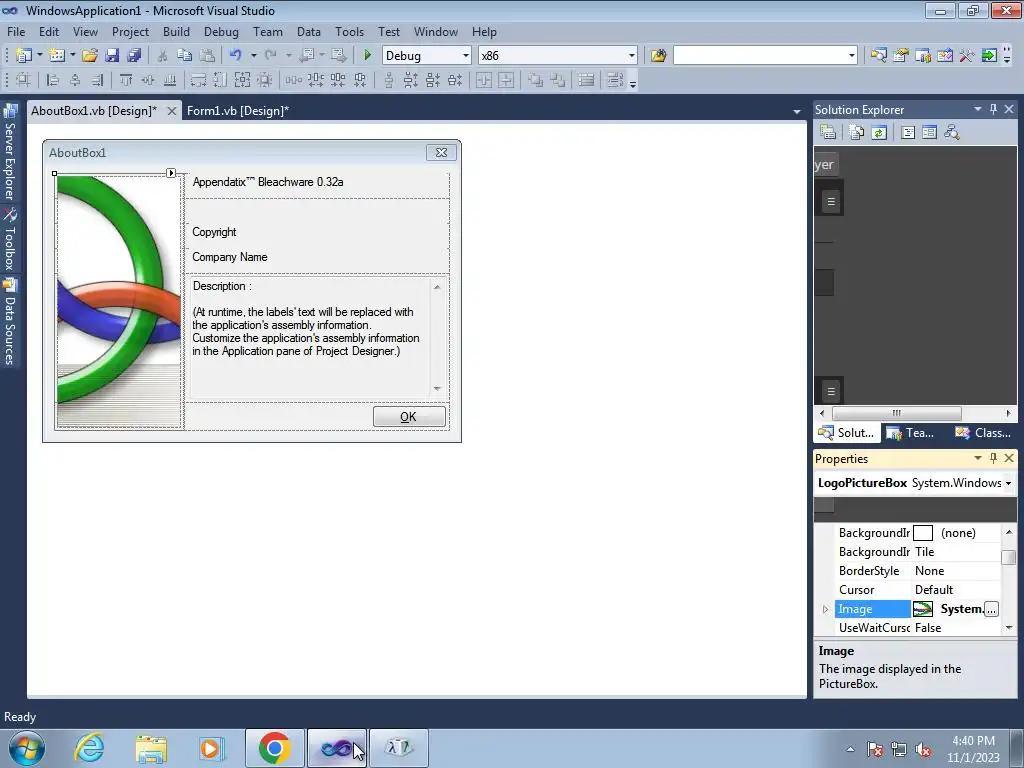This screenshot has width=1024, height=768.
Task: Select the Cursor property row
Action: pos(918,590)
